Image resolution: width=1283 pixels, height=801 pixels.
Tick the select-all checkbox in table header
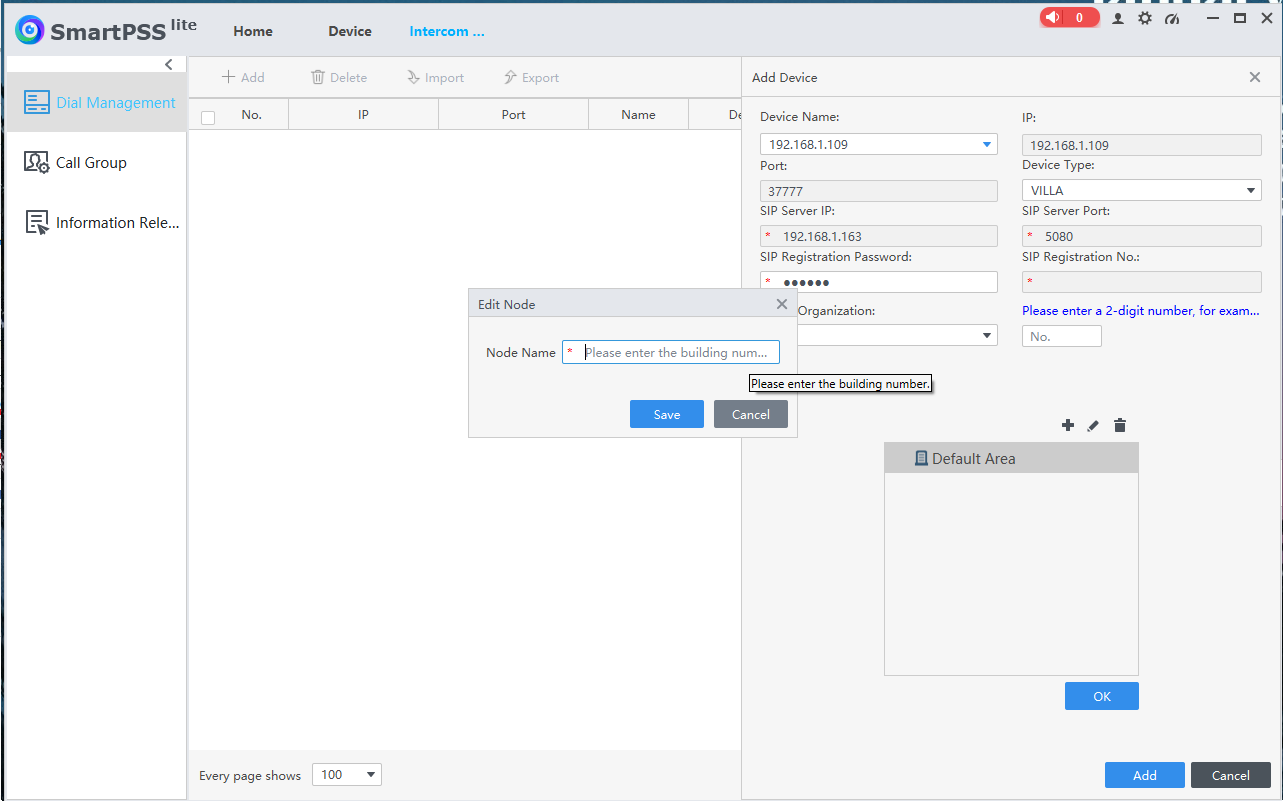point(208,117)
